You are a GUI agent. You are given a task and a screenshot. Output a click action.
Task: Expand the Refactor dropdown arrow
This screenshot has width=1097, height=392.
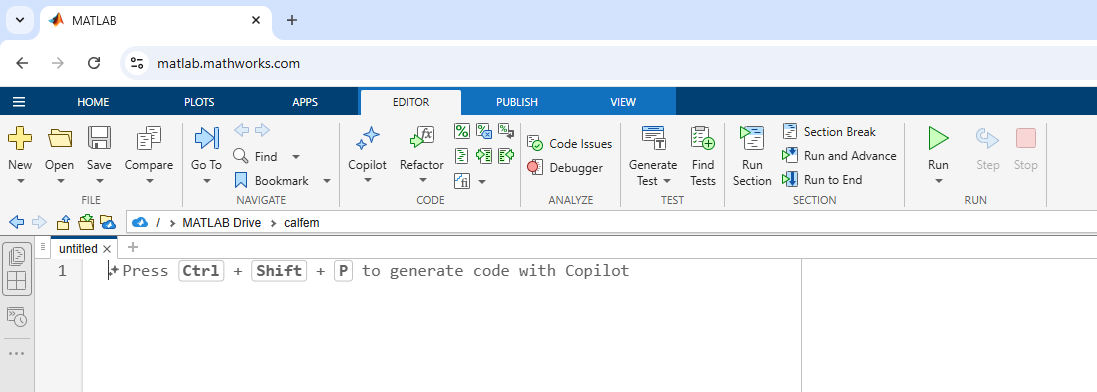(422, 181)
